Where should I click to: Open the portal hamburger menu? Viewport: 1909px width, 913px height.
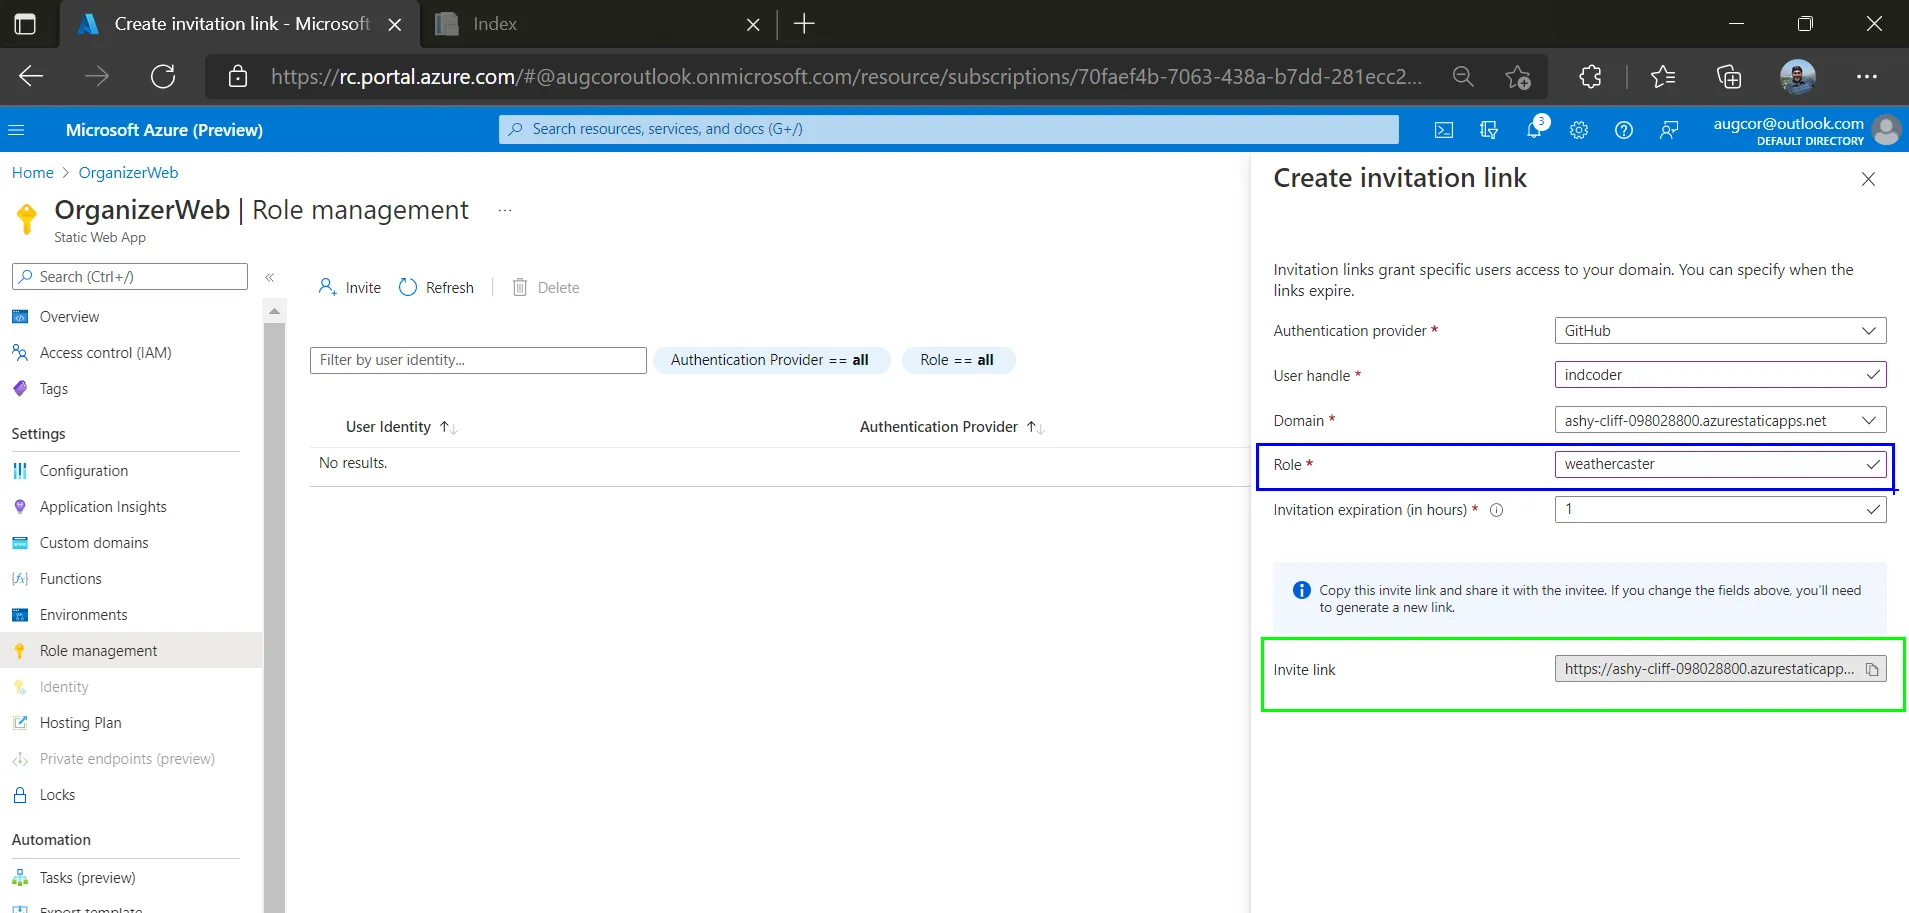[x=16, y=130]
